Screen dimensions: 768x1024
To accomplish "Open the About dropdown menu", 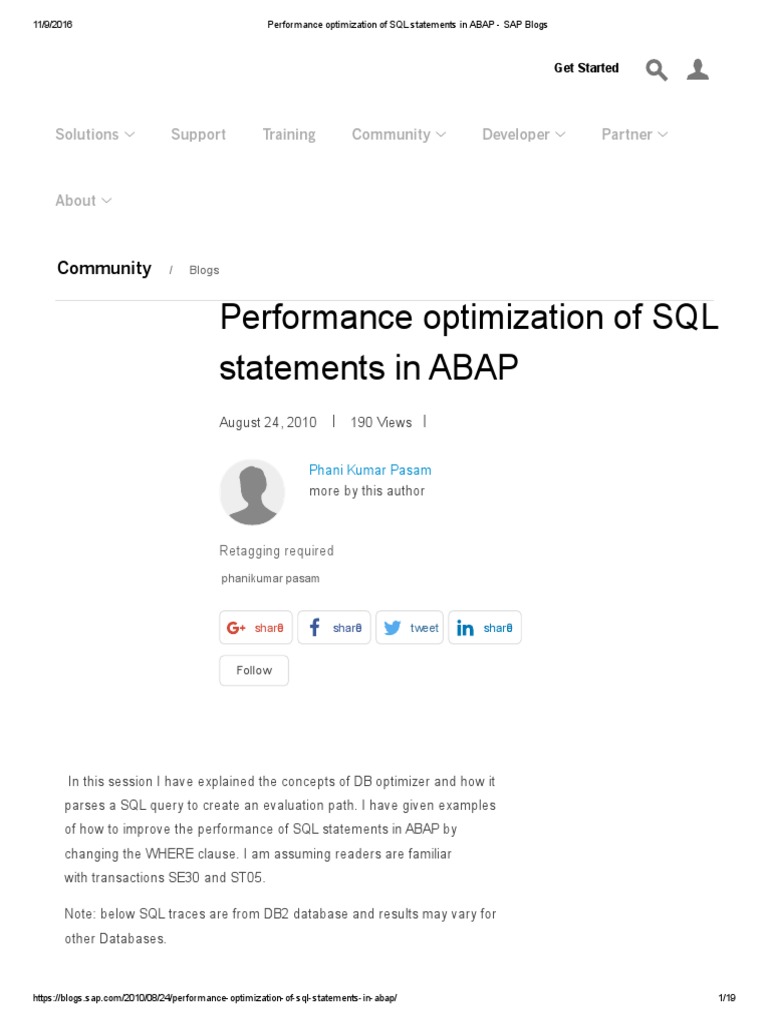I will tap(83, 200).
